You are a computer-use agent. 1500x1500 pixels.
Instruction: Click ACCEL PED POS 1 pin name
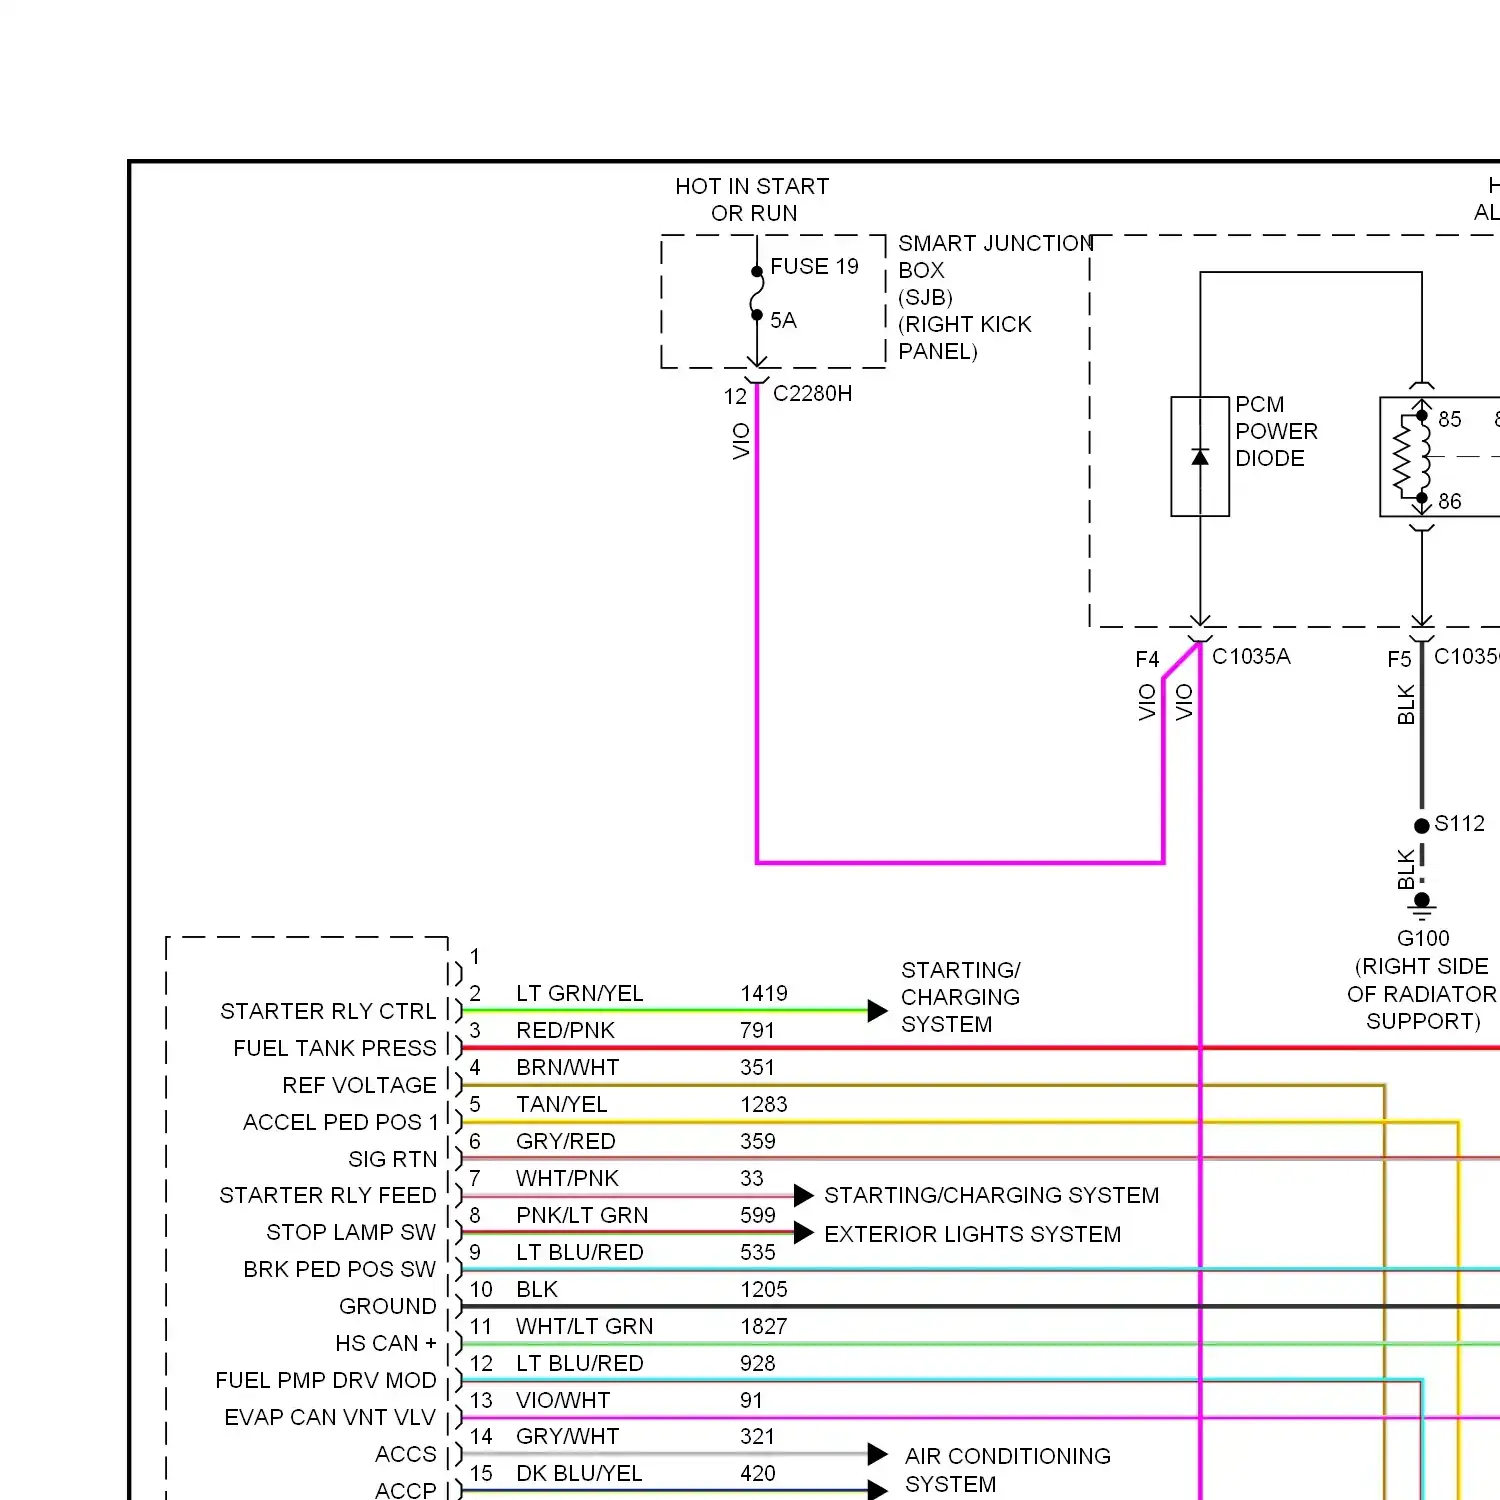click(340, 1123)
